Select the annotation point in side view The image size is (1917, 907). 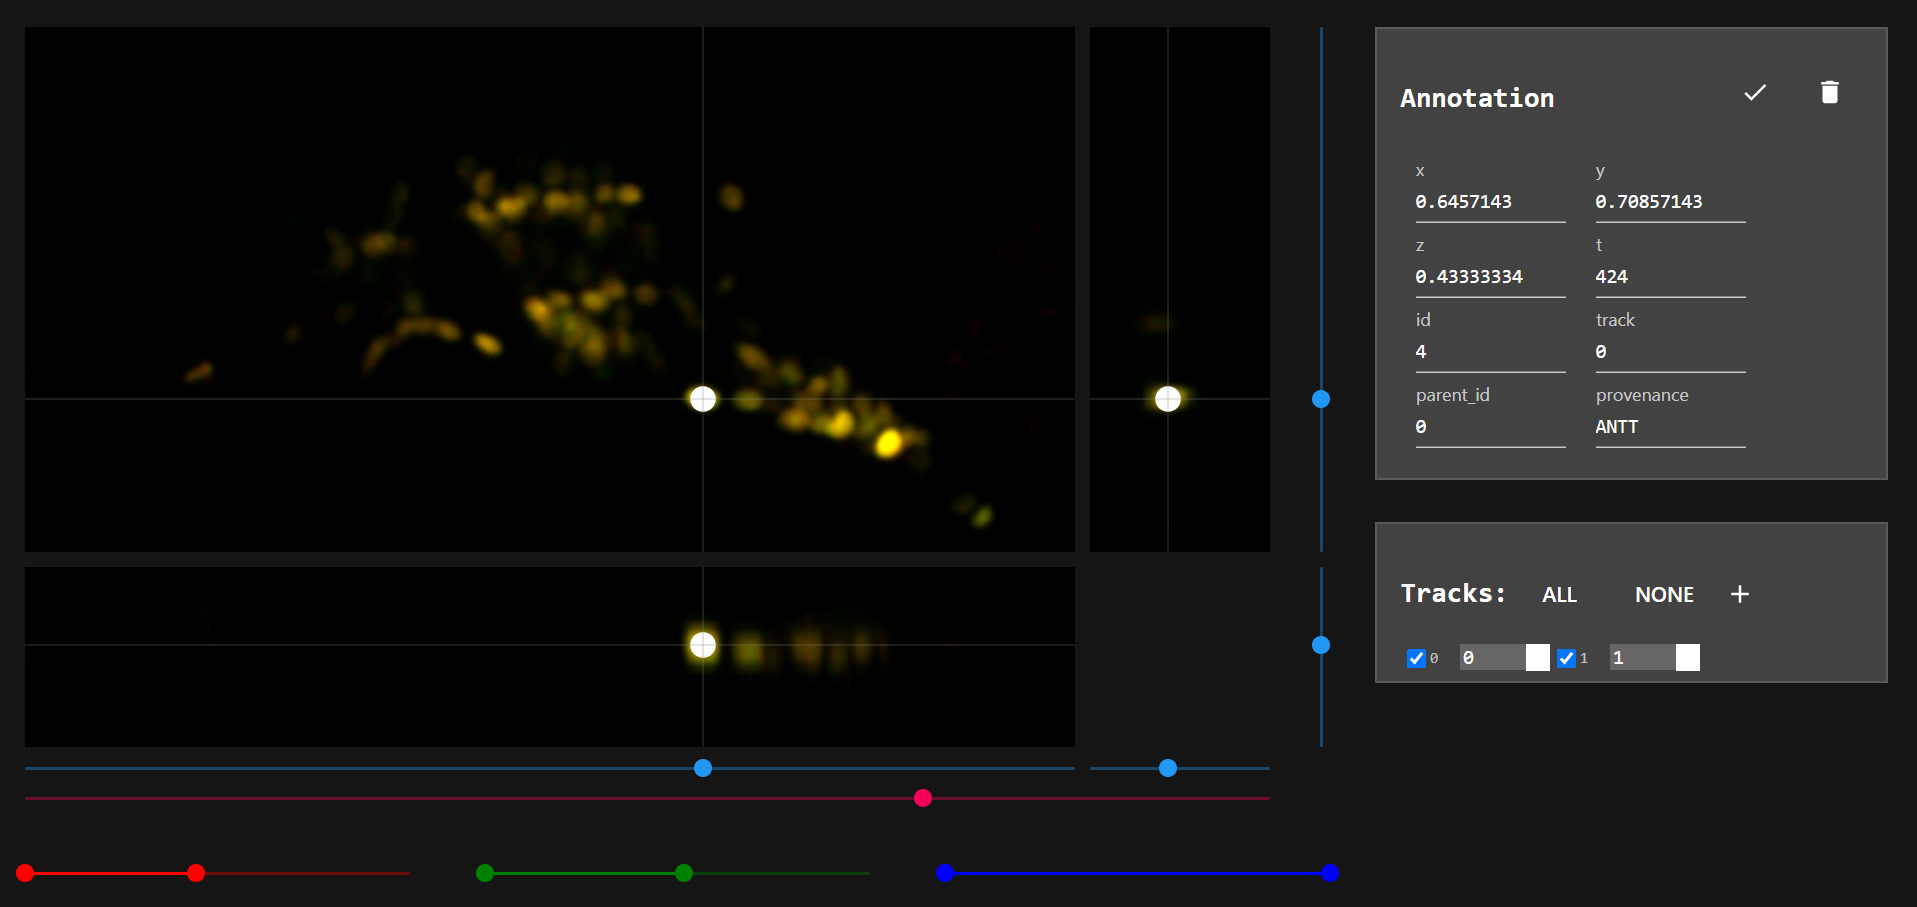(1168, 399)
